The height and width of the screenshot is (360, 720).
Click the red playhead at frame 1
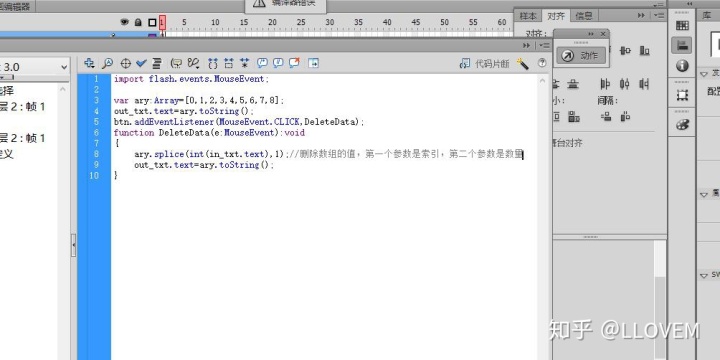[x=162, y=22]
